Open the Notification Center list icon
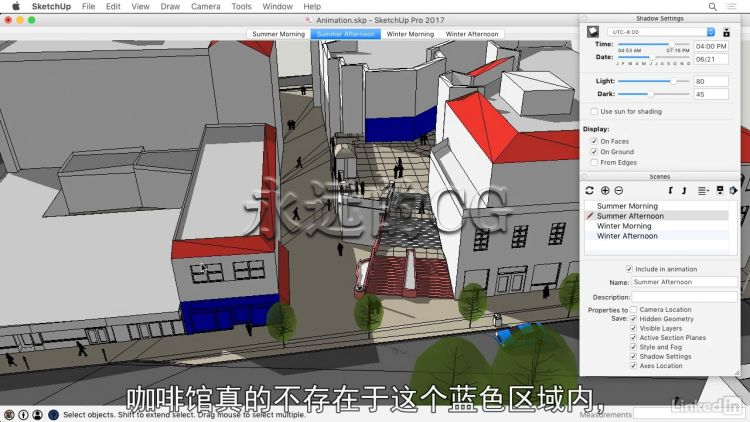Image resolution: width=750 pixels, height=422 pixels. [x=731, y=7]
